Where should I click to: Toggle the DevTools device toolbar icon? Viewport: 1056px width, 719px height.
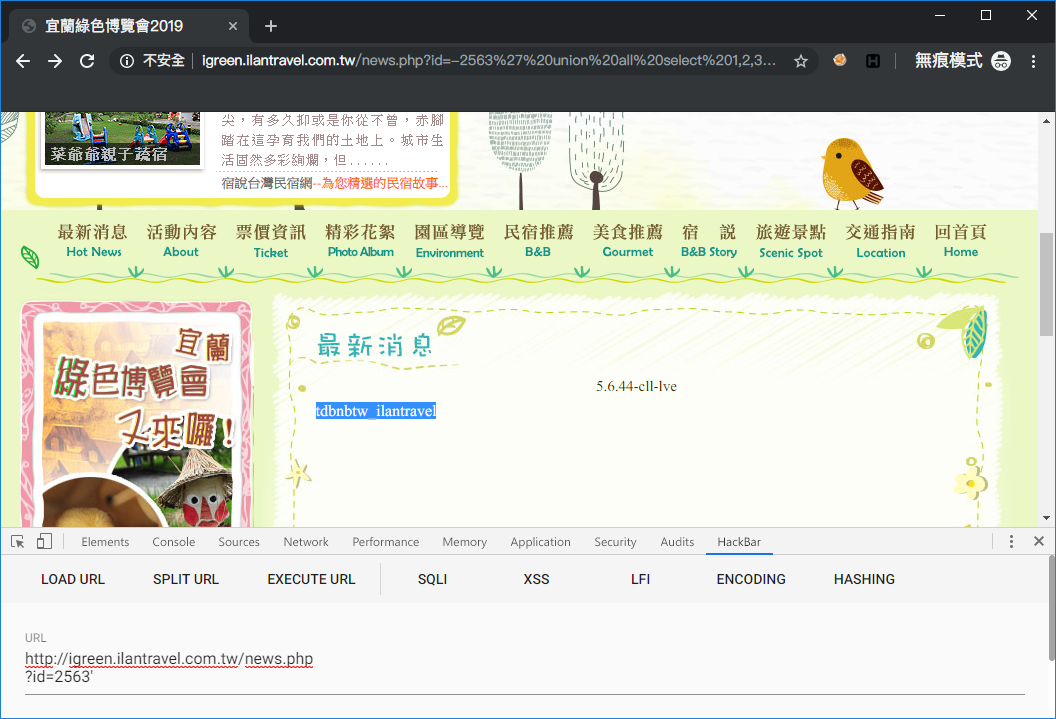[x=44, y=542]
